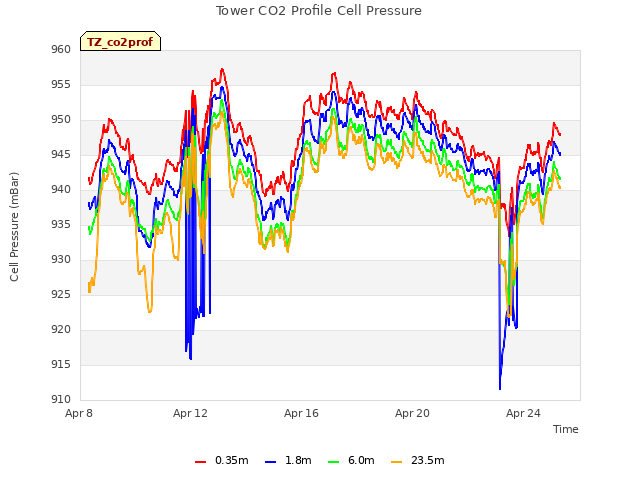Click the 920 y-axis tick label
640x480 pixels.
click(x=61, y=329)
